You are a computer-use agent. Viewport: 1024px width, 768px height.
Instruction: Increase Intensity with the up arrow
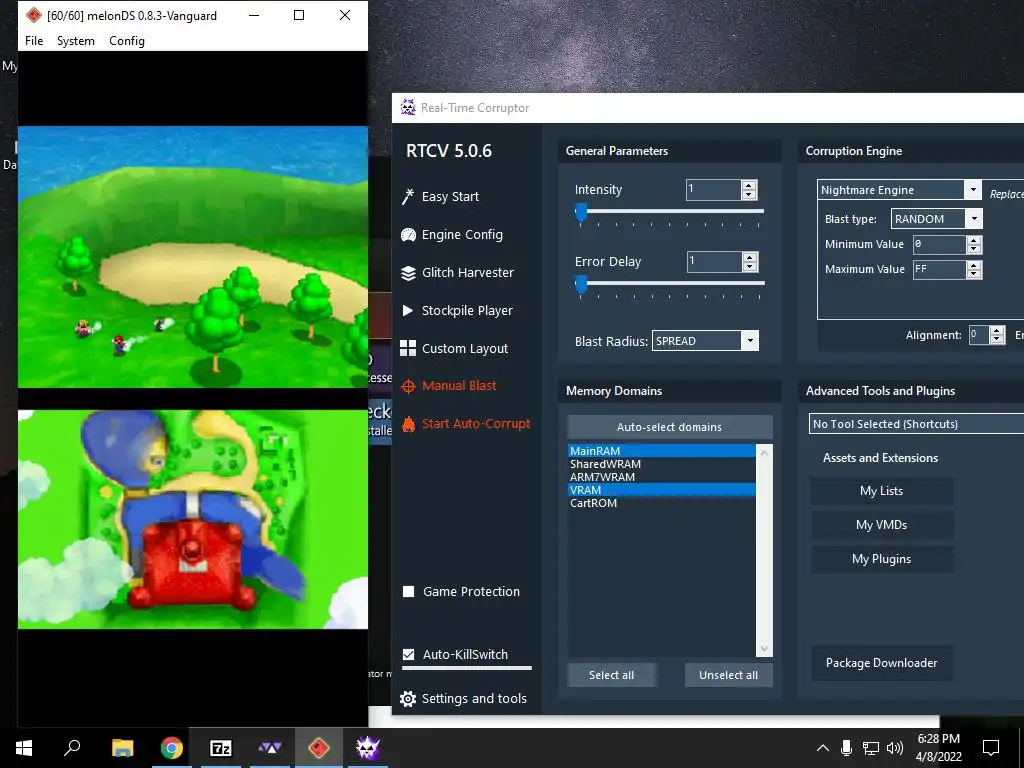tap(749, 185)
